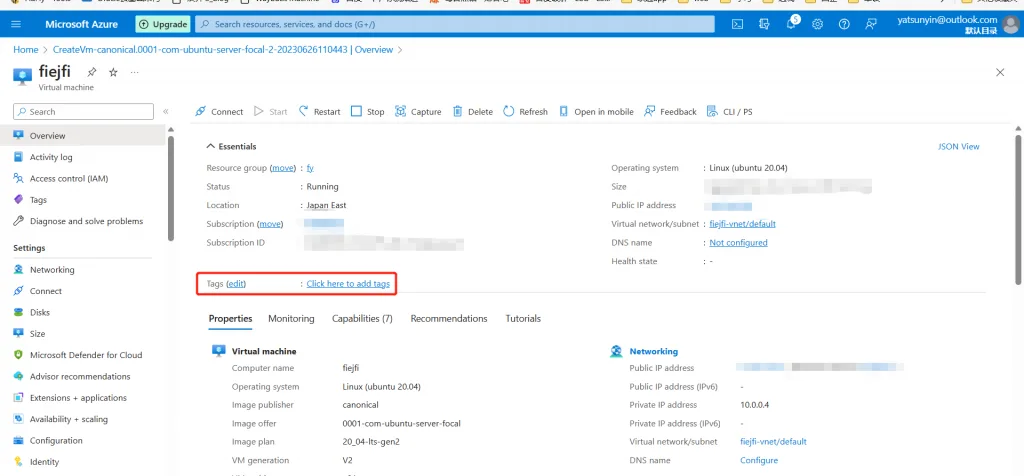Open Advisor recommendations

(80, 376)
